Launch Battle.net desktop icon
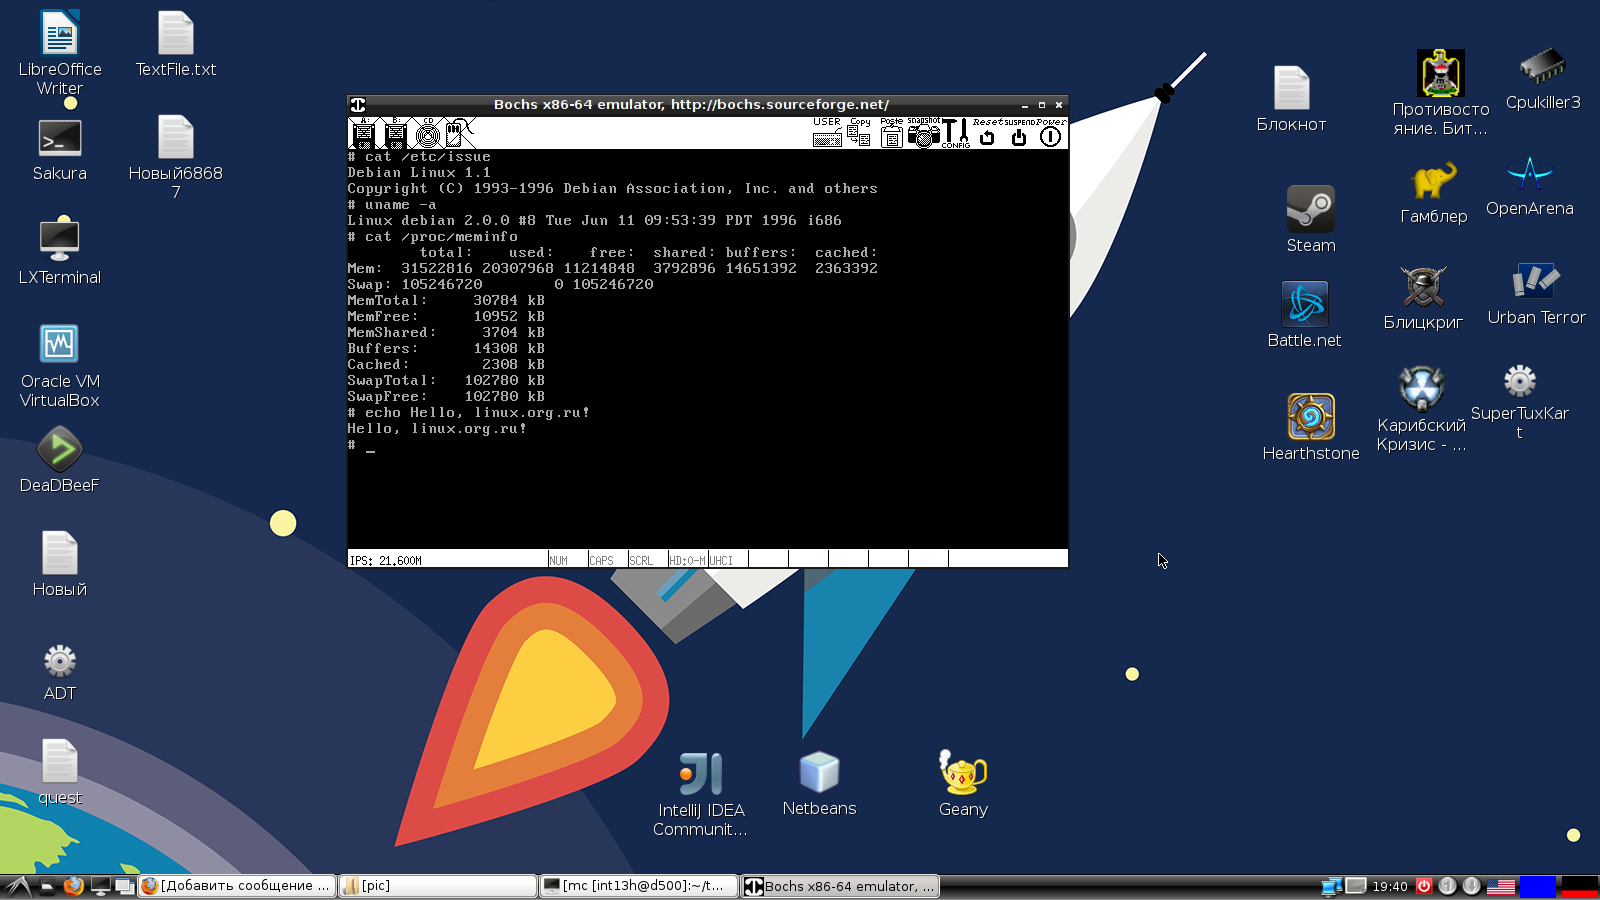Image resolution: width=1600 pixels, height=900 pixels. tap(1305, 314)
